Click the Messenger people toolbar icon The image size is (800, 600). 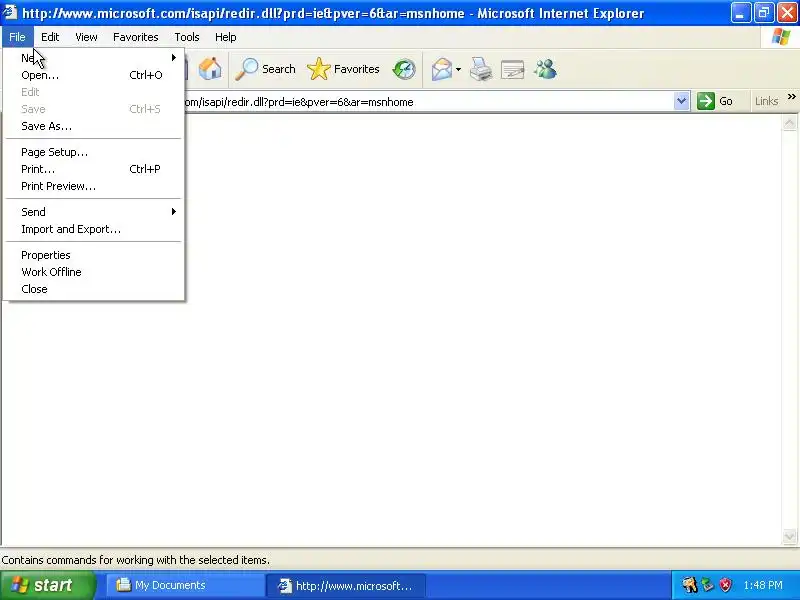click(x=545, y=69)
